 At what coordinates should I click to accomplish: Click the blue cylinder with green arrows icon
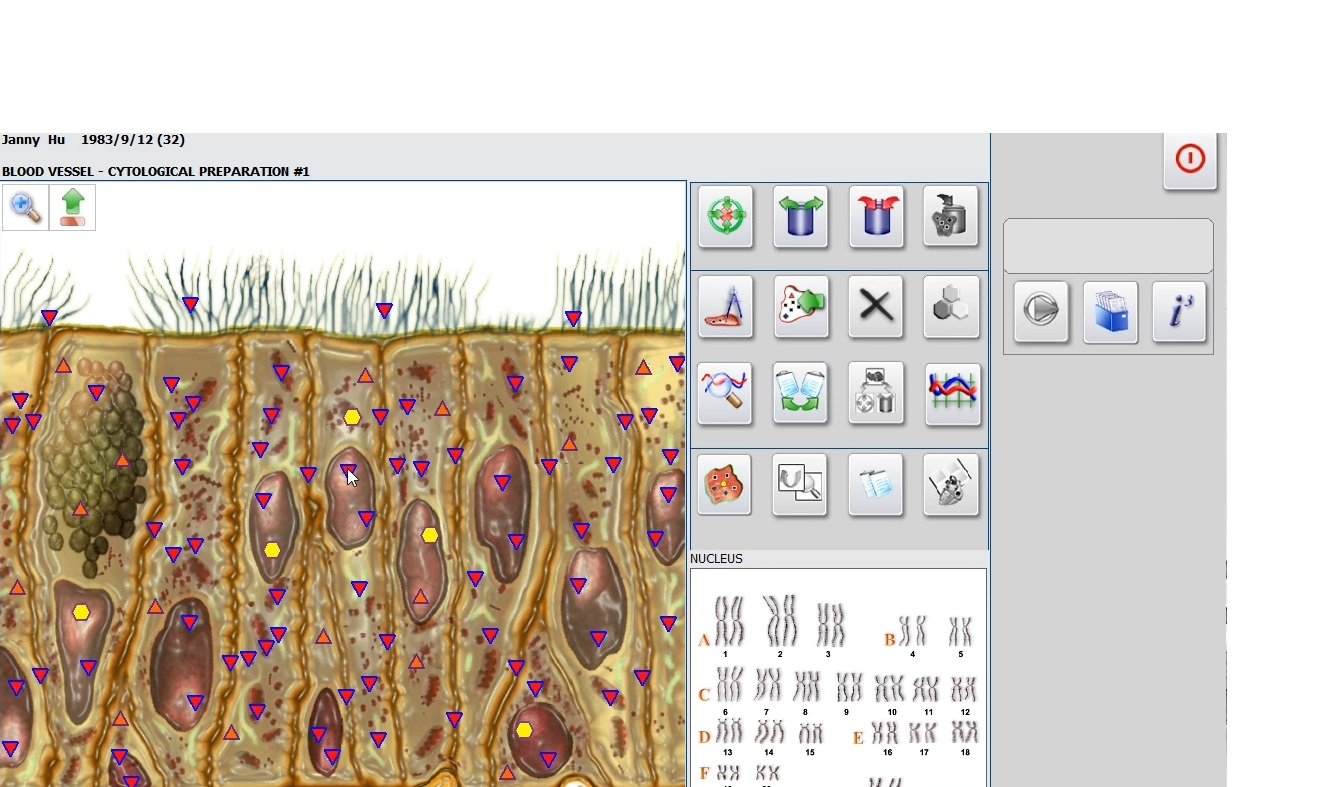coord(800,216)
